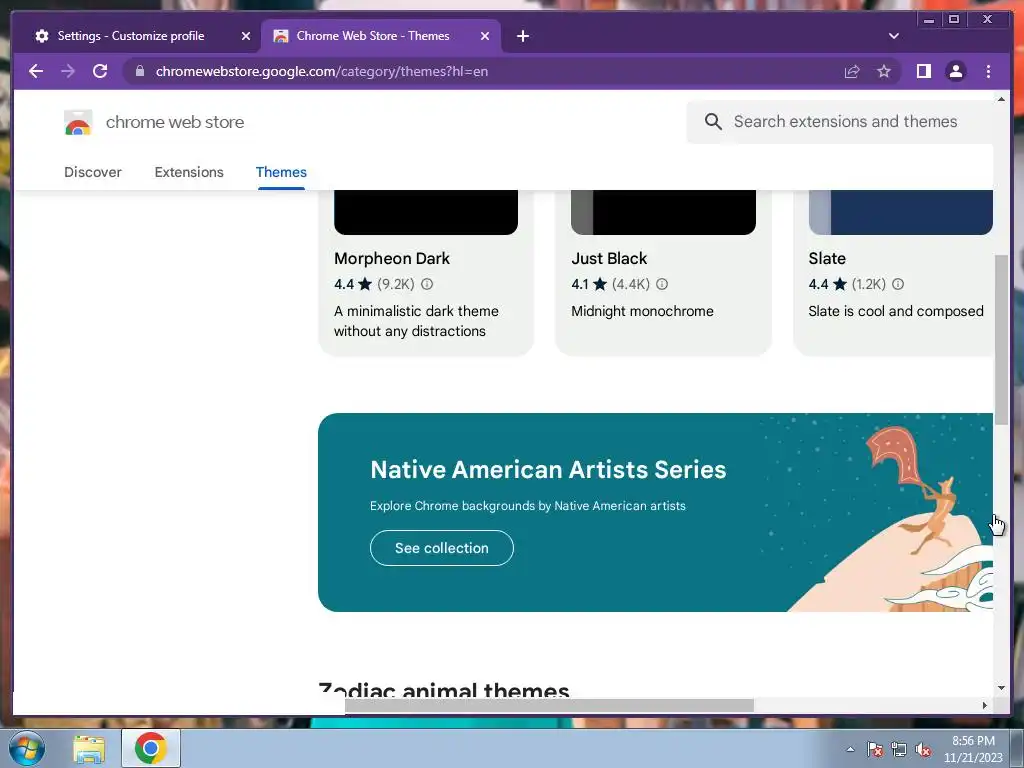This screenshot has width=1024, height=768.
Task: Open the side panel toggle icon
Action: click(923, 71)
